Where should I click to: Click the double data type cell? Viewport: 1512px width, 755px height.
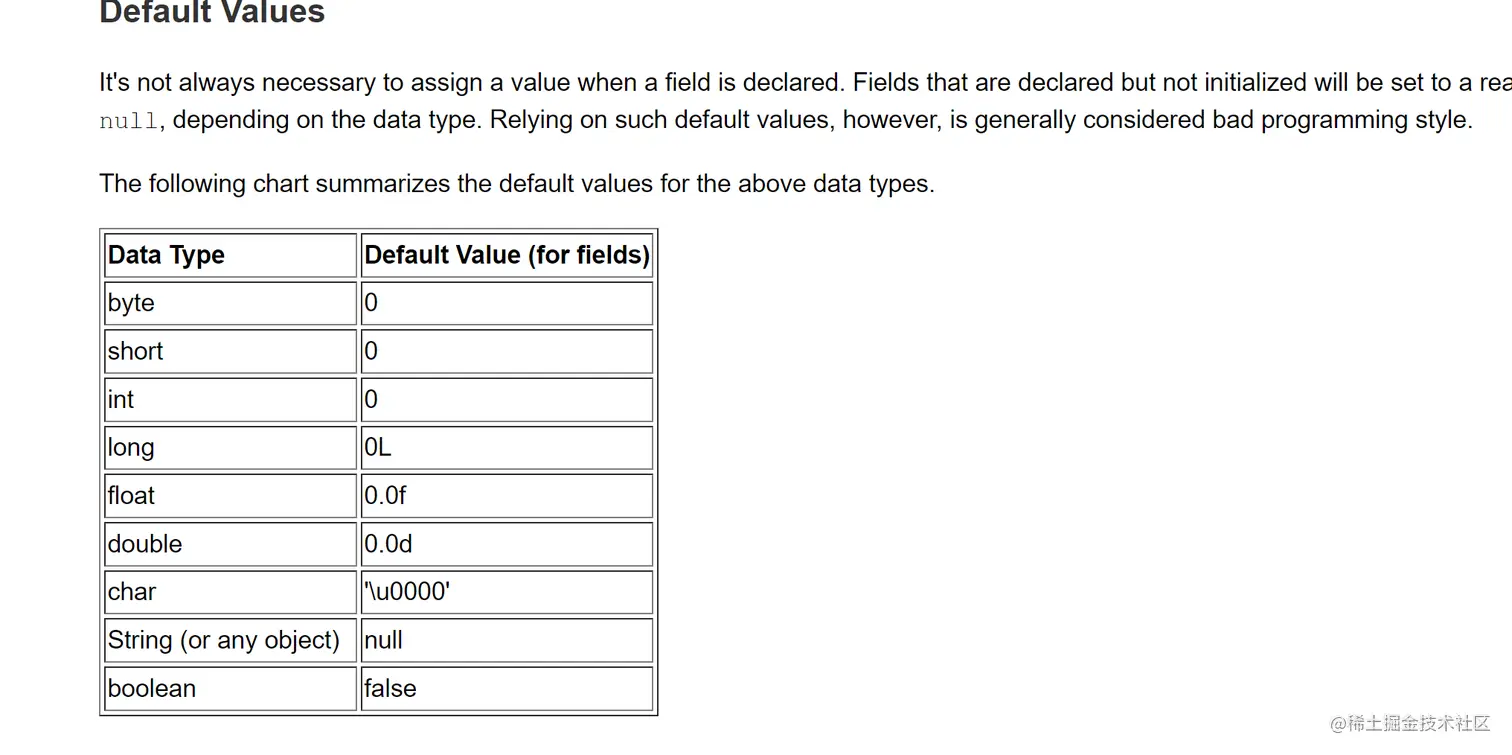tap(230, 544)
